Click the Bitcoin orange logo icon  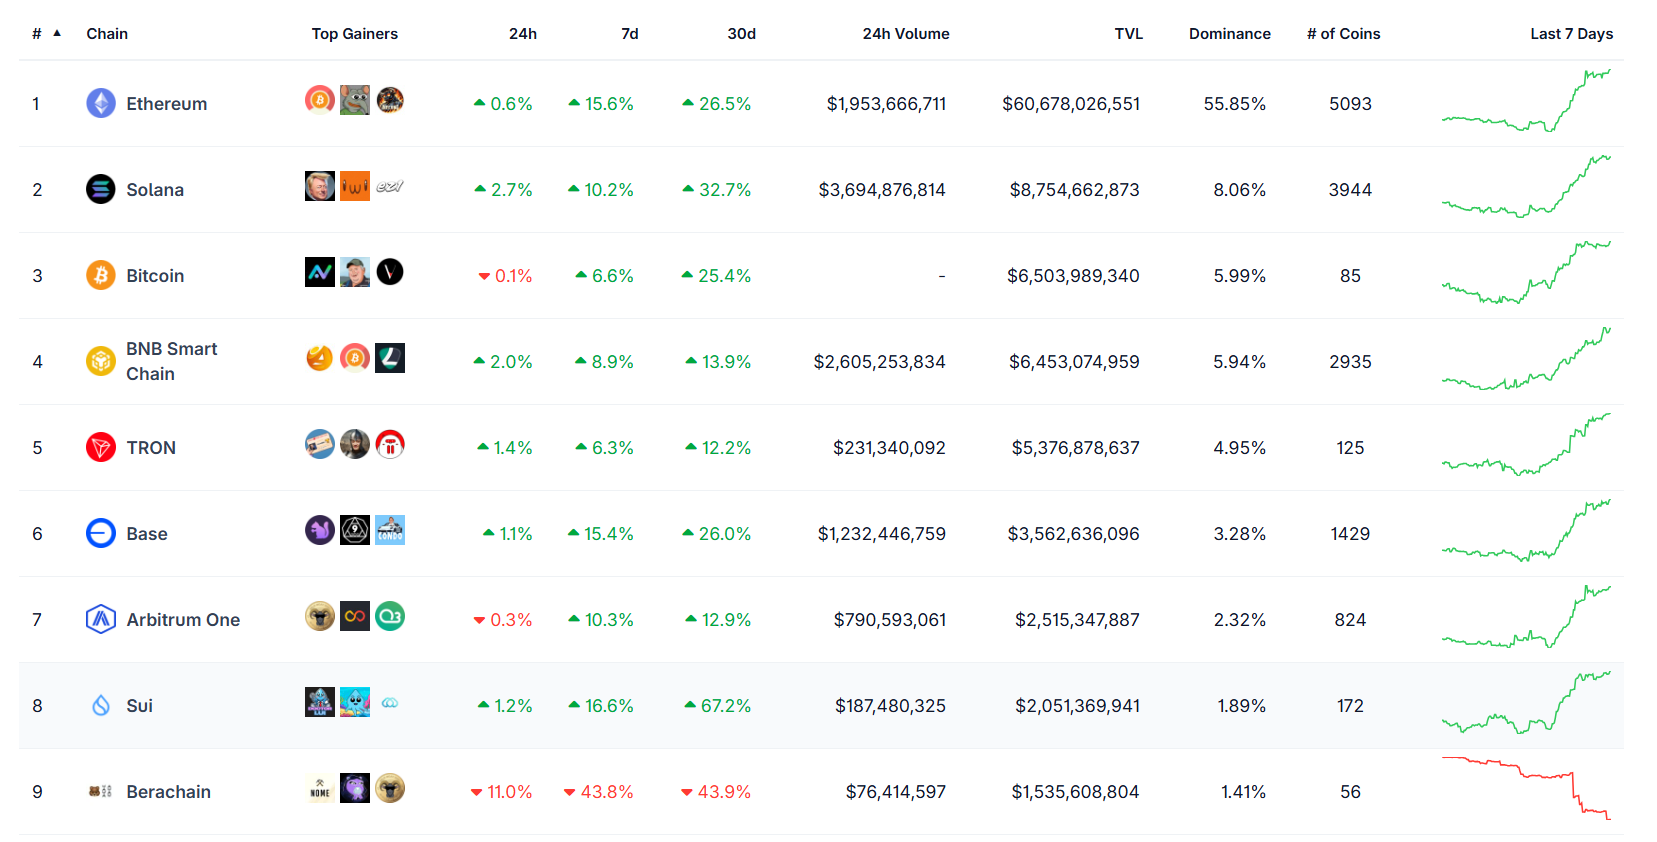(101, 275)
